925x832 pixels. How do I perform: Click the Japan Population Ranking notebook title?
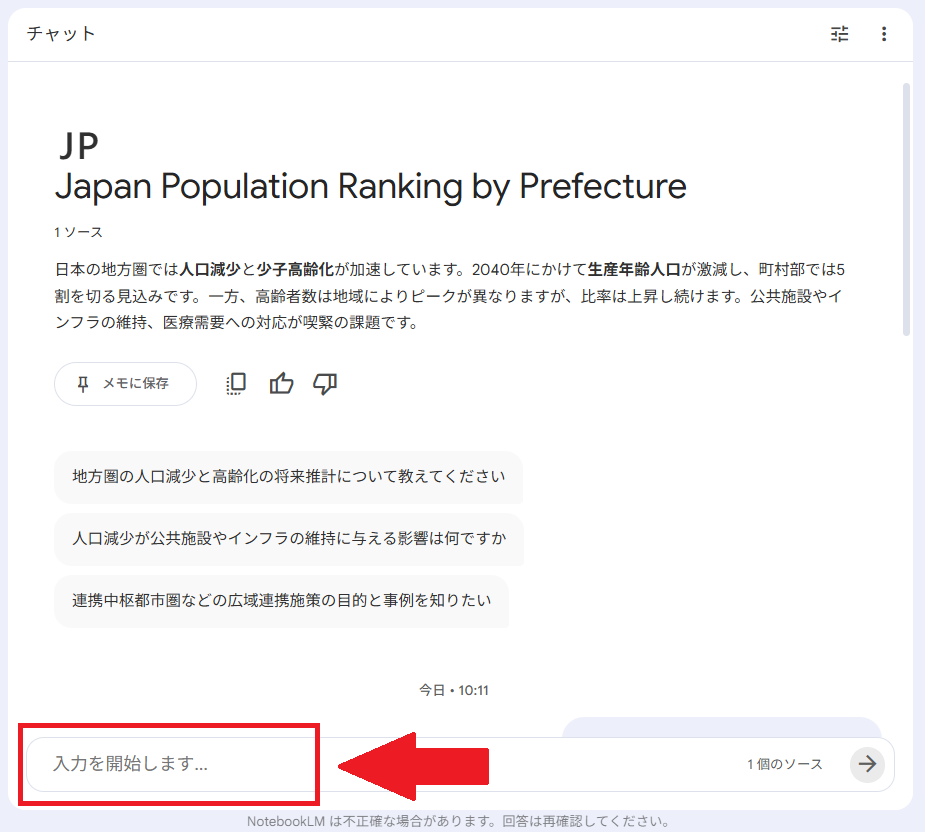[x=372, y=187]
